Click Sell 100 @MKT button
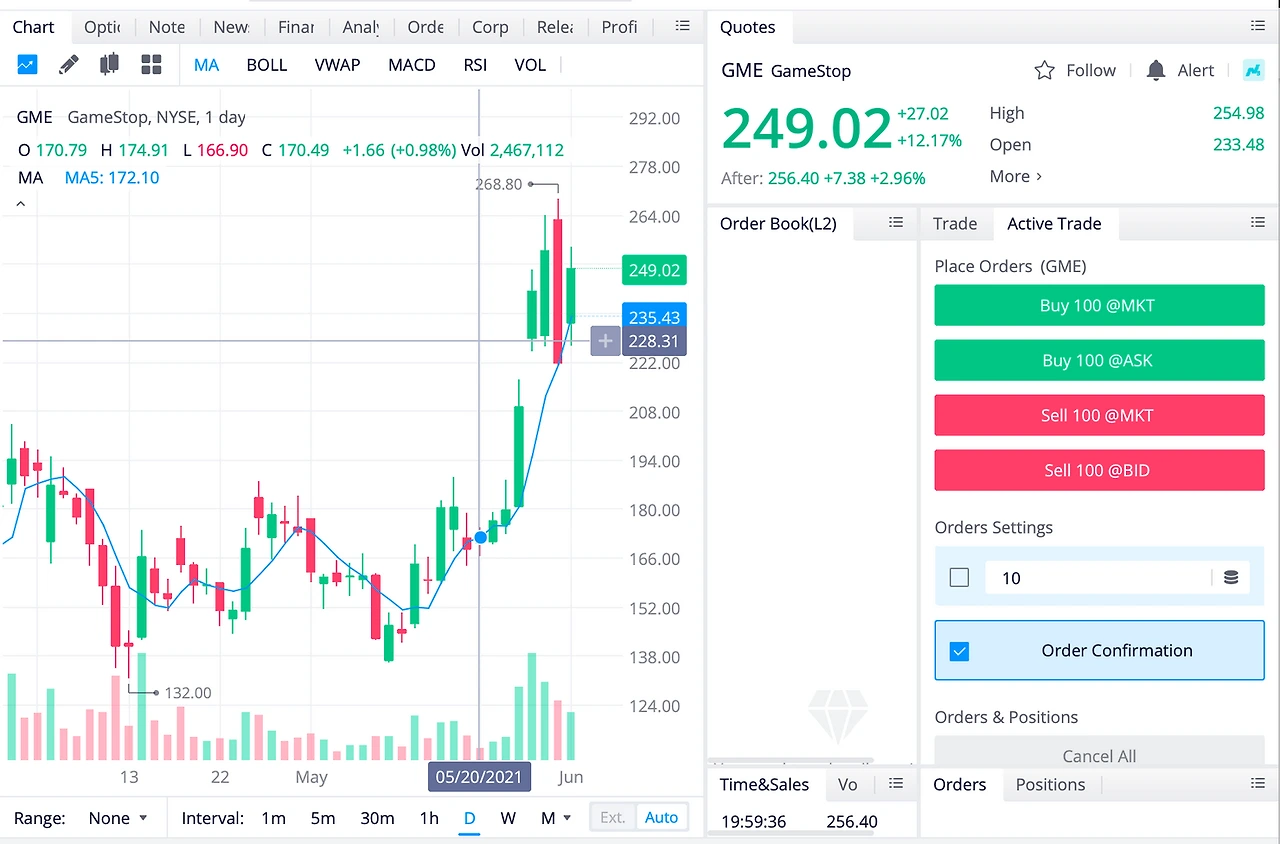 pyautogui.click(x=1099, y=415)
